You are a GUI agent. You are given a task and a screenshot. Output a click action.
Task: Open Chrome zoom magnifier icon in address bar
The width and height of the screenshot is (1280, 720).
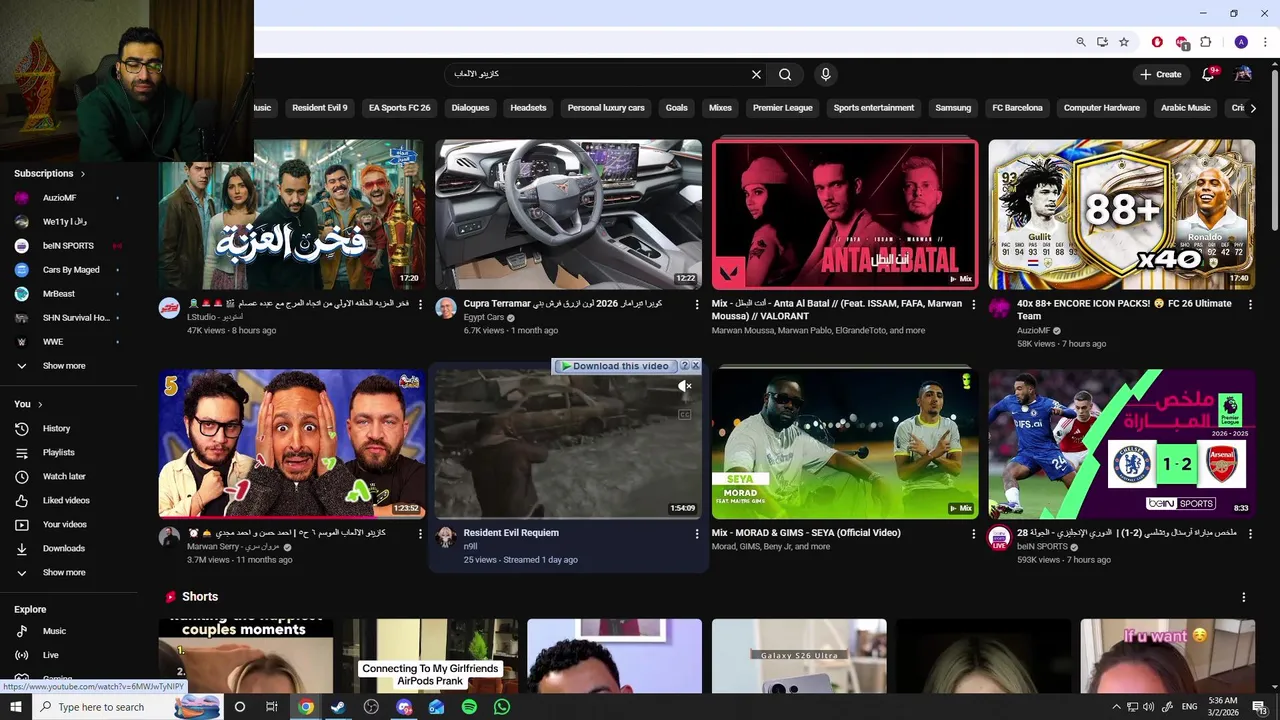[1081, 42]
